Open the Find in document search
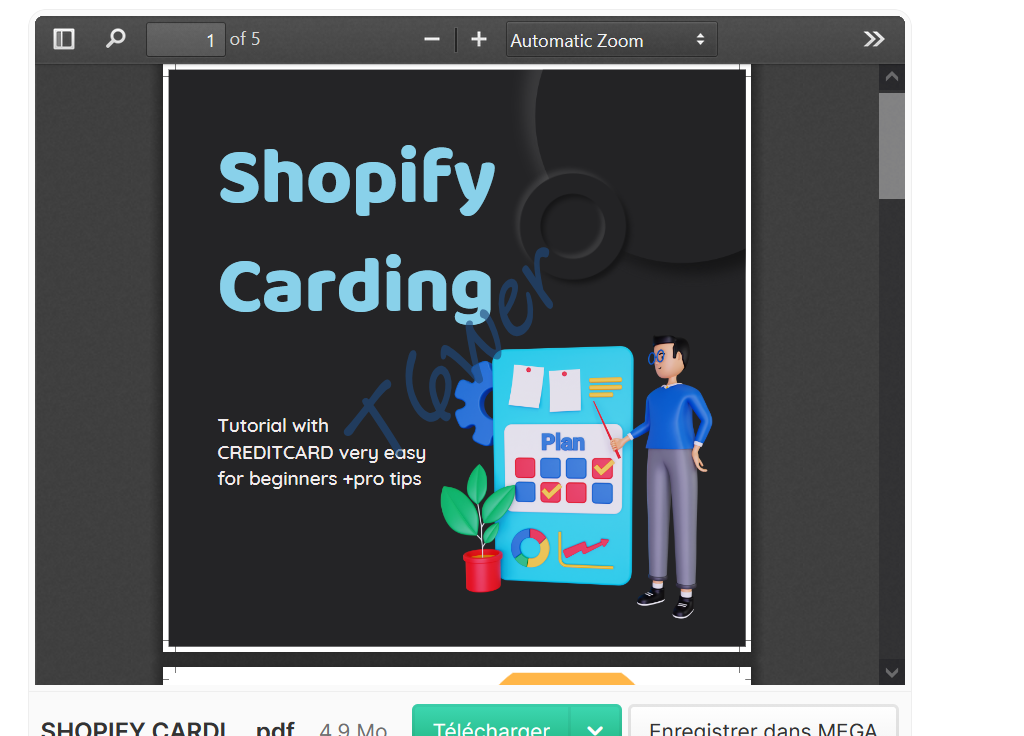The height and width of the screenshot is (736, 1024). point(115,38)
